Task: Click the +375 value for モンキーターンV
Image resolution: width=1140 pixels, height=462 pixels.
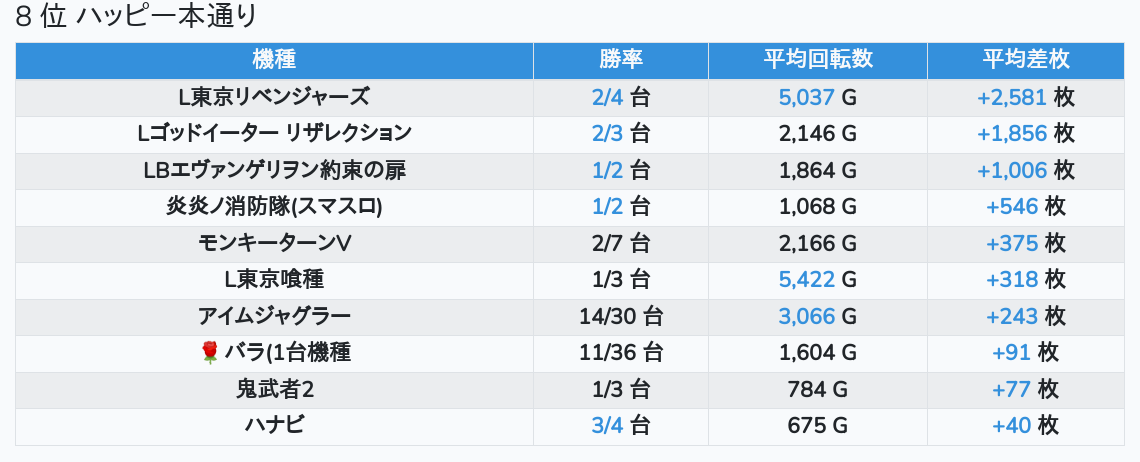Action: point(1011,243)
